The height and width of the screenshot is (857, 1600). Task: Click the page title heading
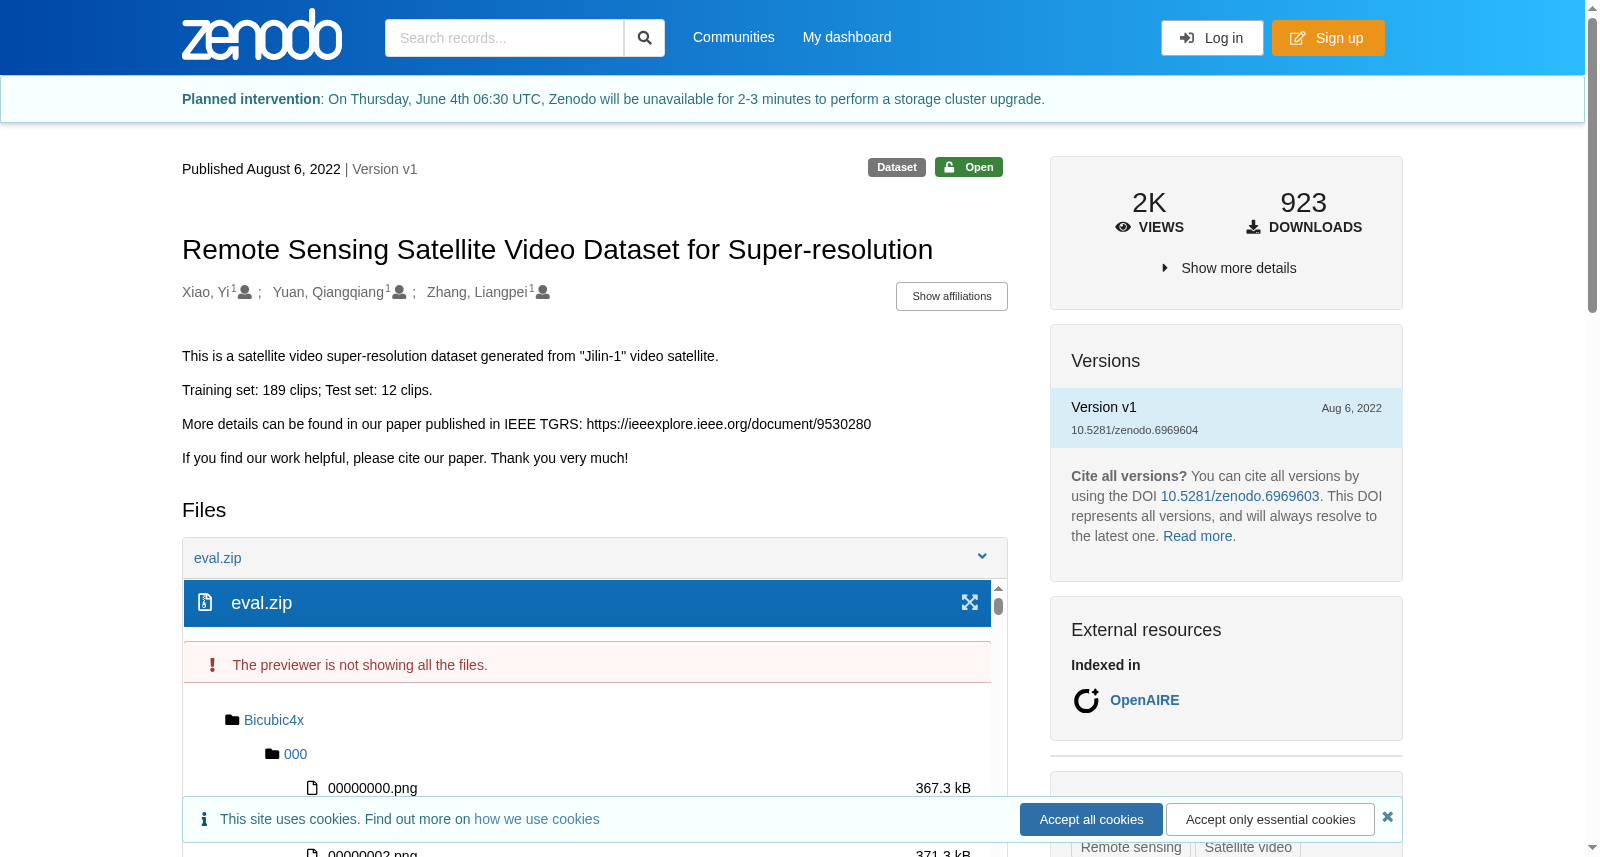[x=557, y=249]
